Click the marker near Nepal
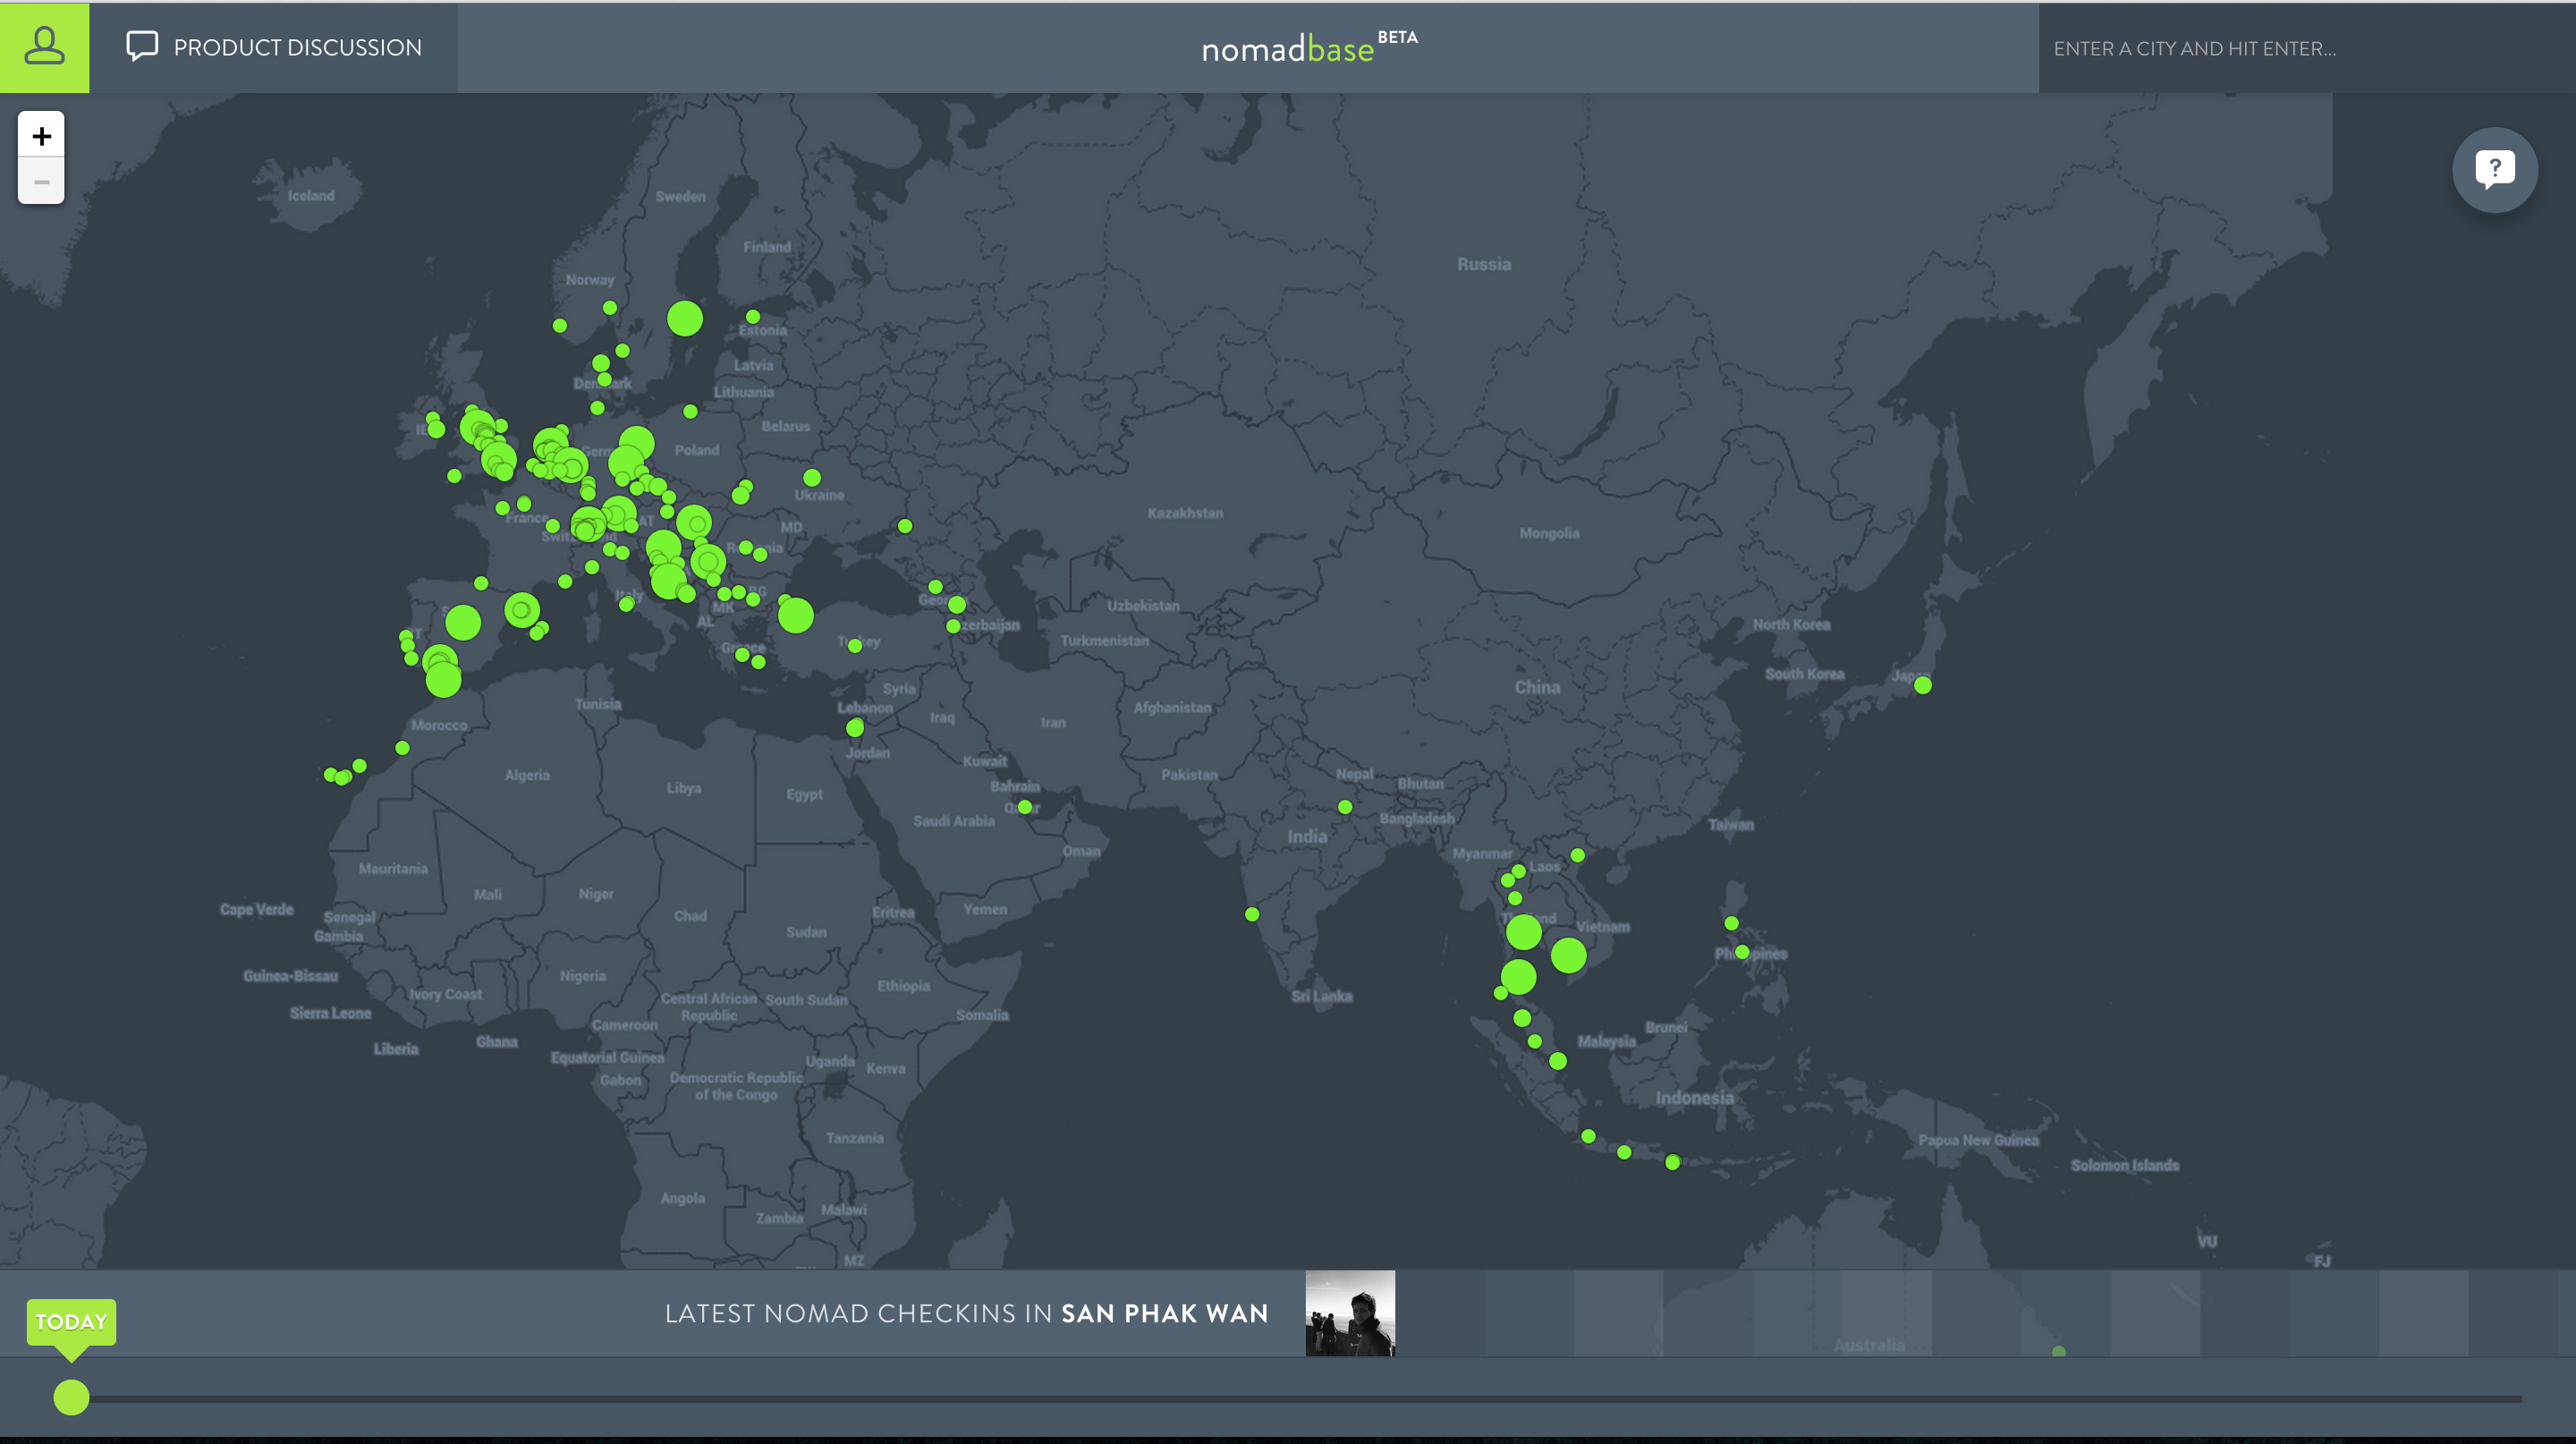This screenshot has height=1444, width=2576. [x=1345, y=806]
